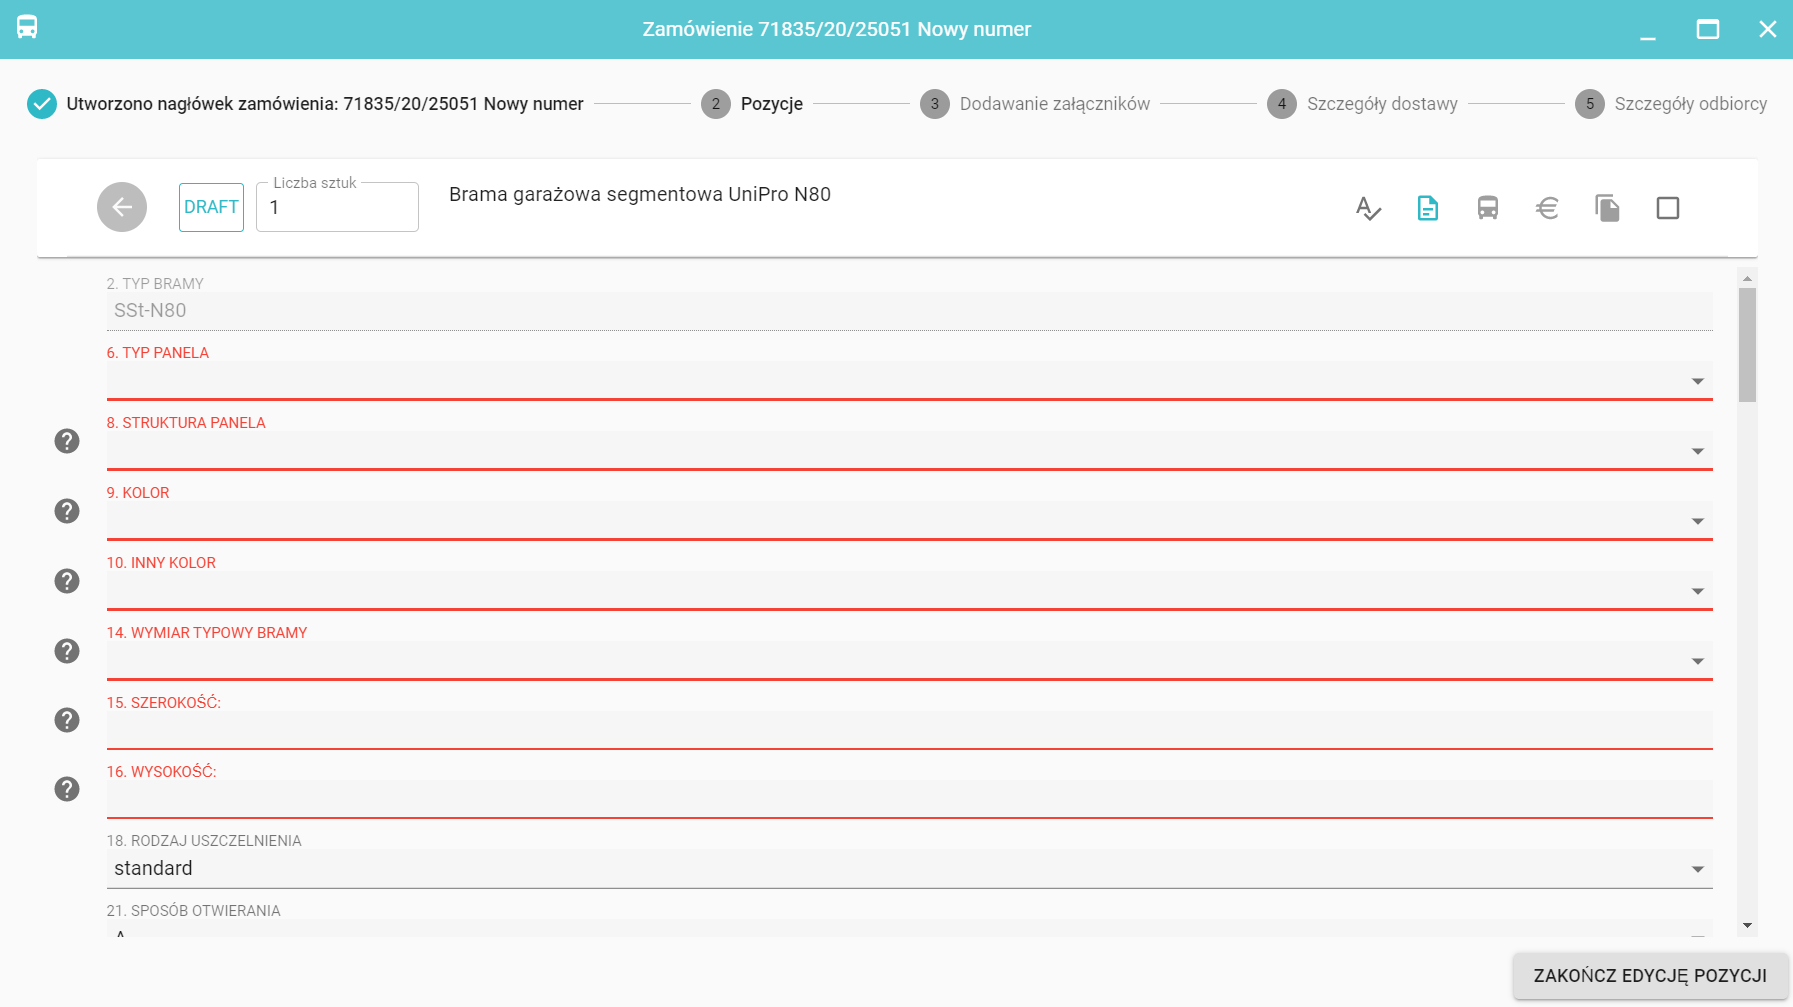Click help icon next to Wysokość field
The height and width of the screenshot is (1007, 1793).
click(x=67, y=789)
